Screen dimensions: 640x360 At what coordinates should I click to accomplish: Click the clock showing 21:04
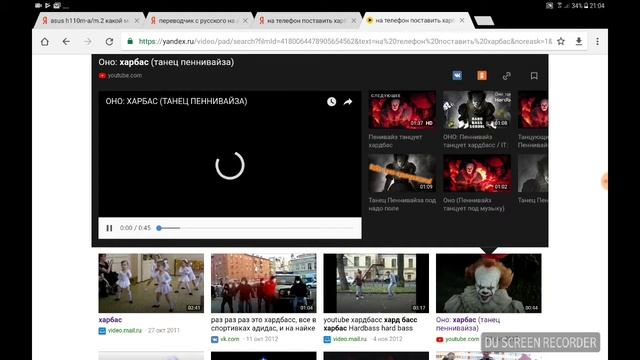[597, 6]
